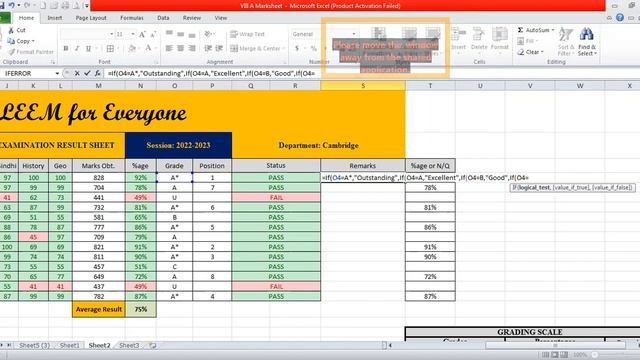
Task: Open the View ribbon tab
Action: 221,18
